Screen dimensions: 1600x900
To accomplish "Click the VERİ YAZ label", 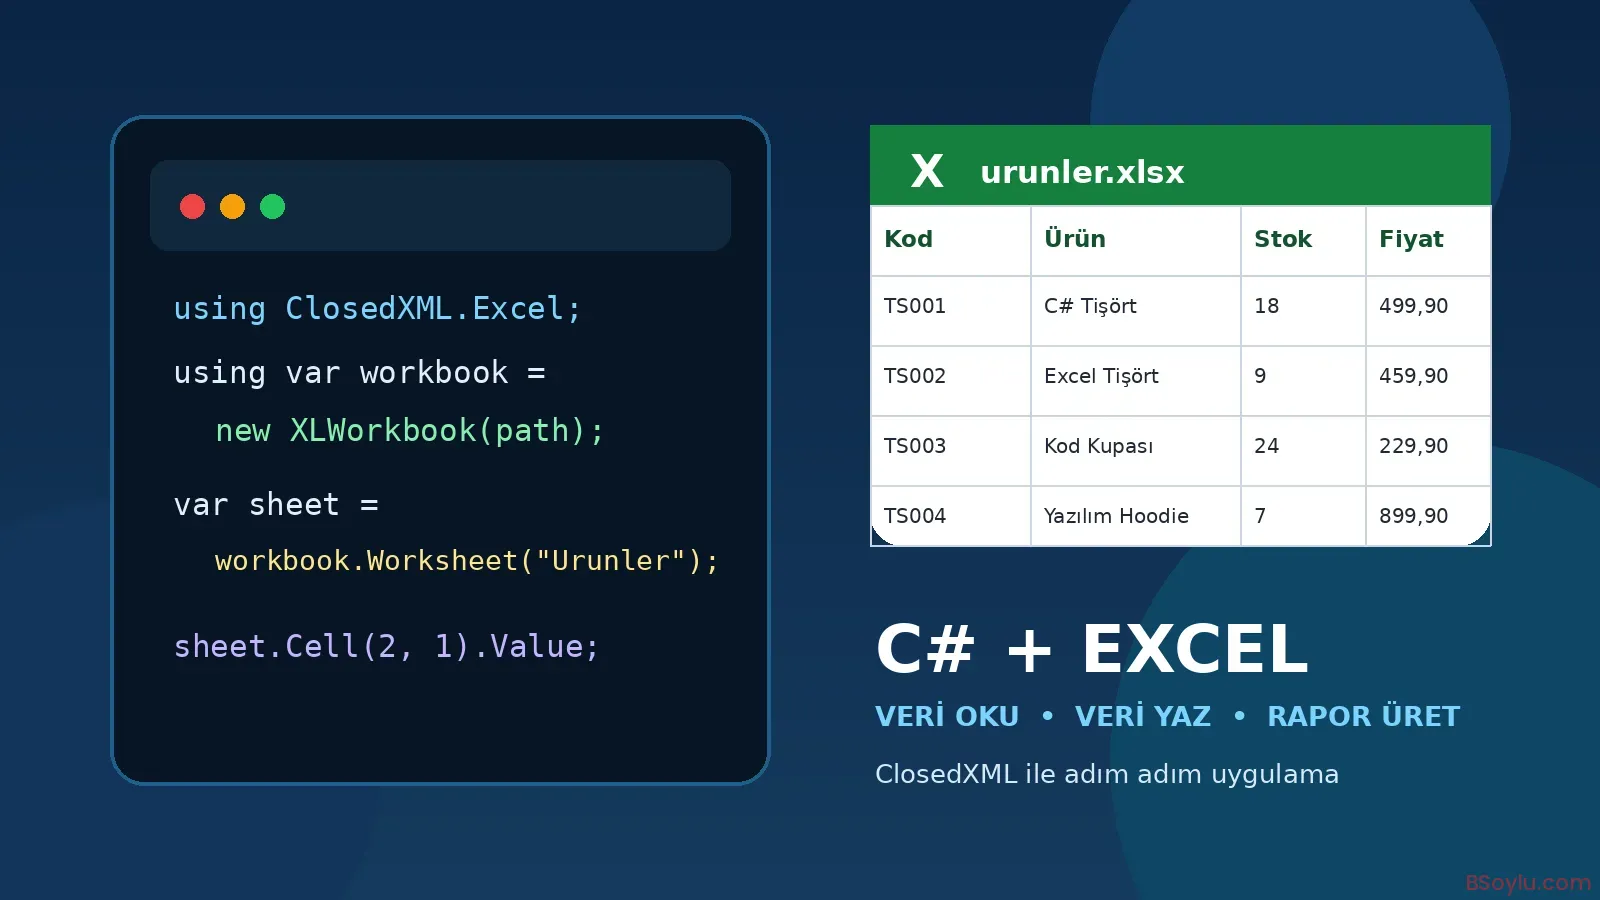I will click(1143, 716).
